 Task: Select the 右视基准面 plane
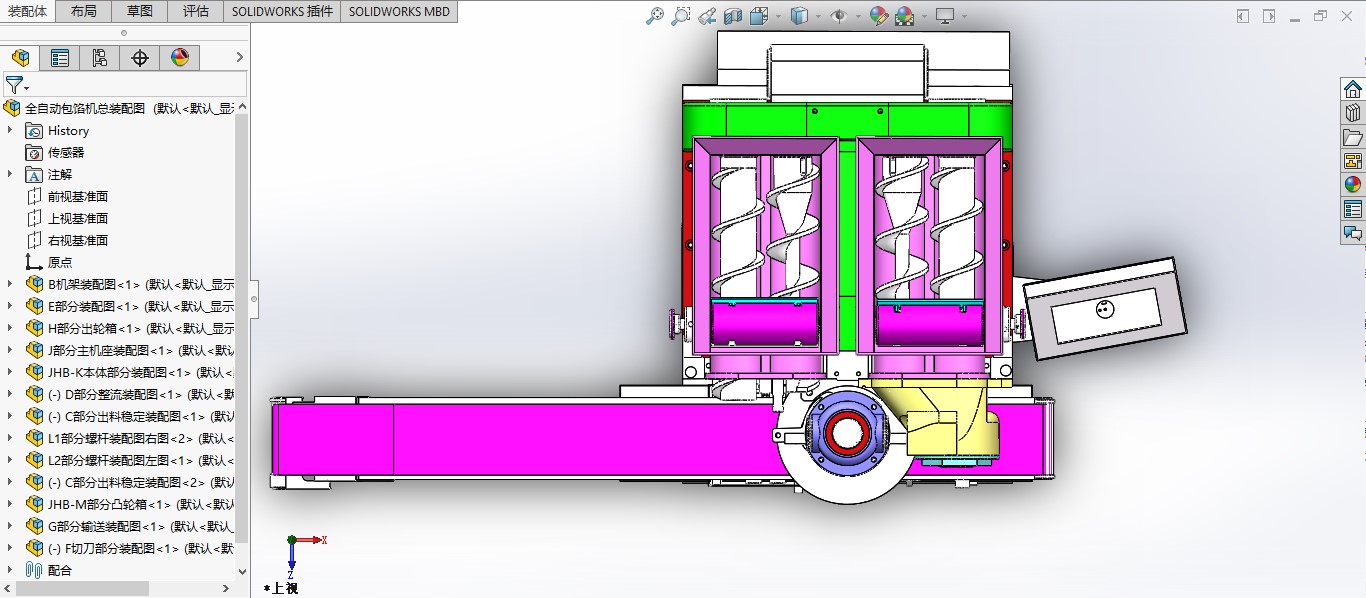67,240
